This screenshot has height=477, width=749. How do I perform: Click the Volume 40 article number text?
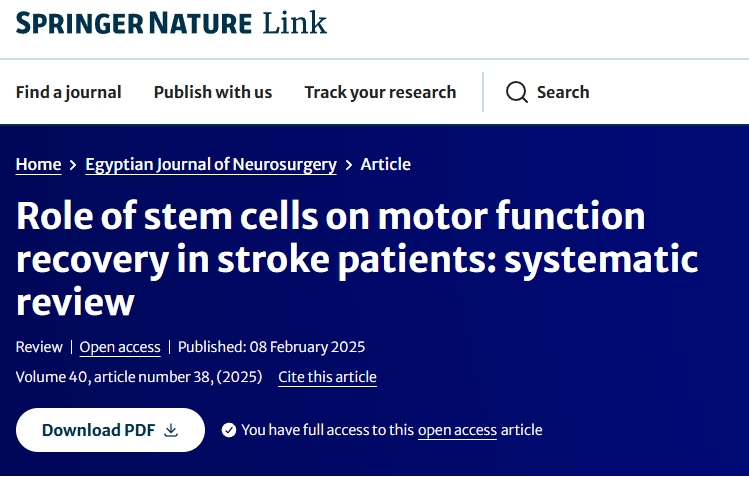pos(139,377)
